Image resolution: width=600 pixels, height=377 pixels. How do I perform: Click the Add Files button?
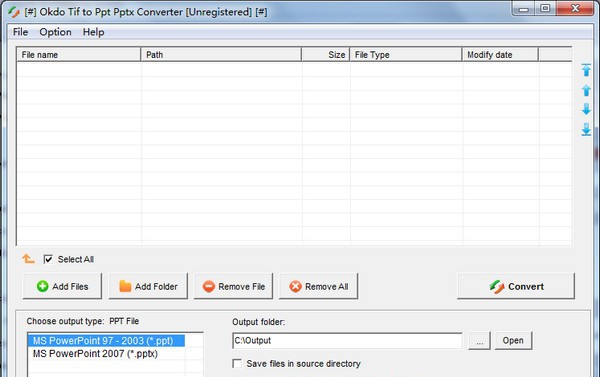tap(62, 286)
